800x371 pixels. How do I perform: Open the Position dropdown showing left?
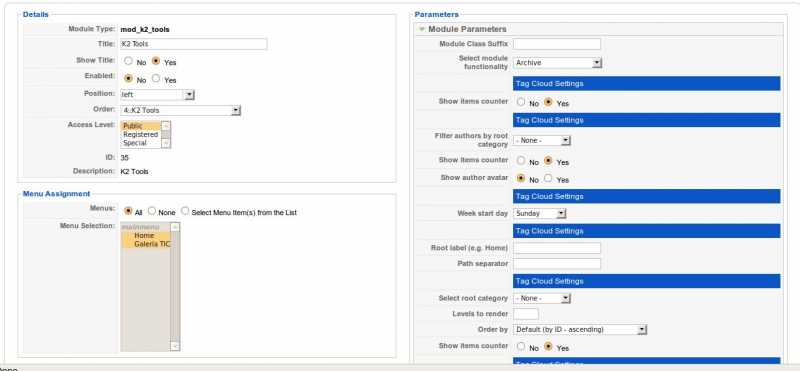click(x=157, y=95)
